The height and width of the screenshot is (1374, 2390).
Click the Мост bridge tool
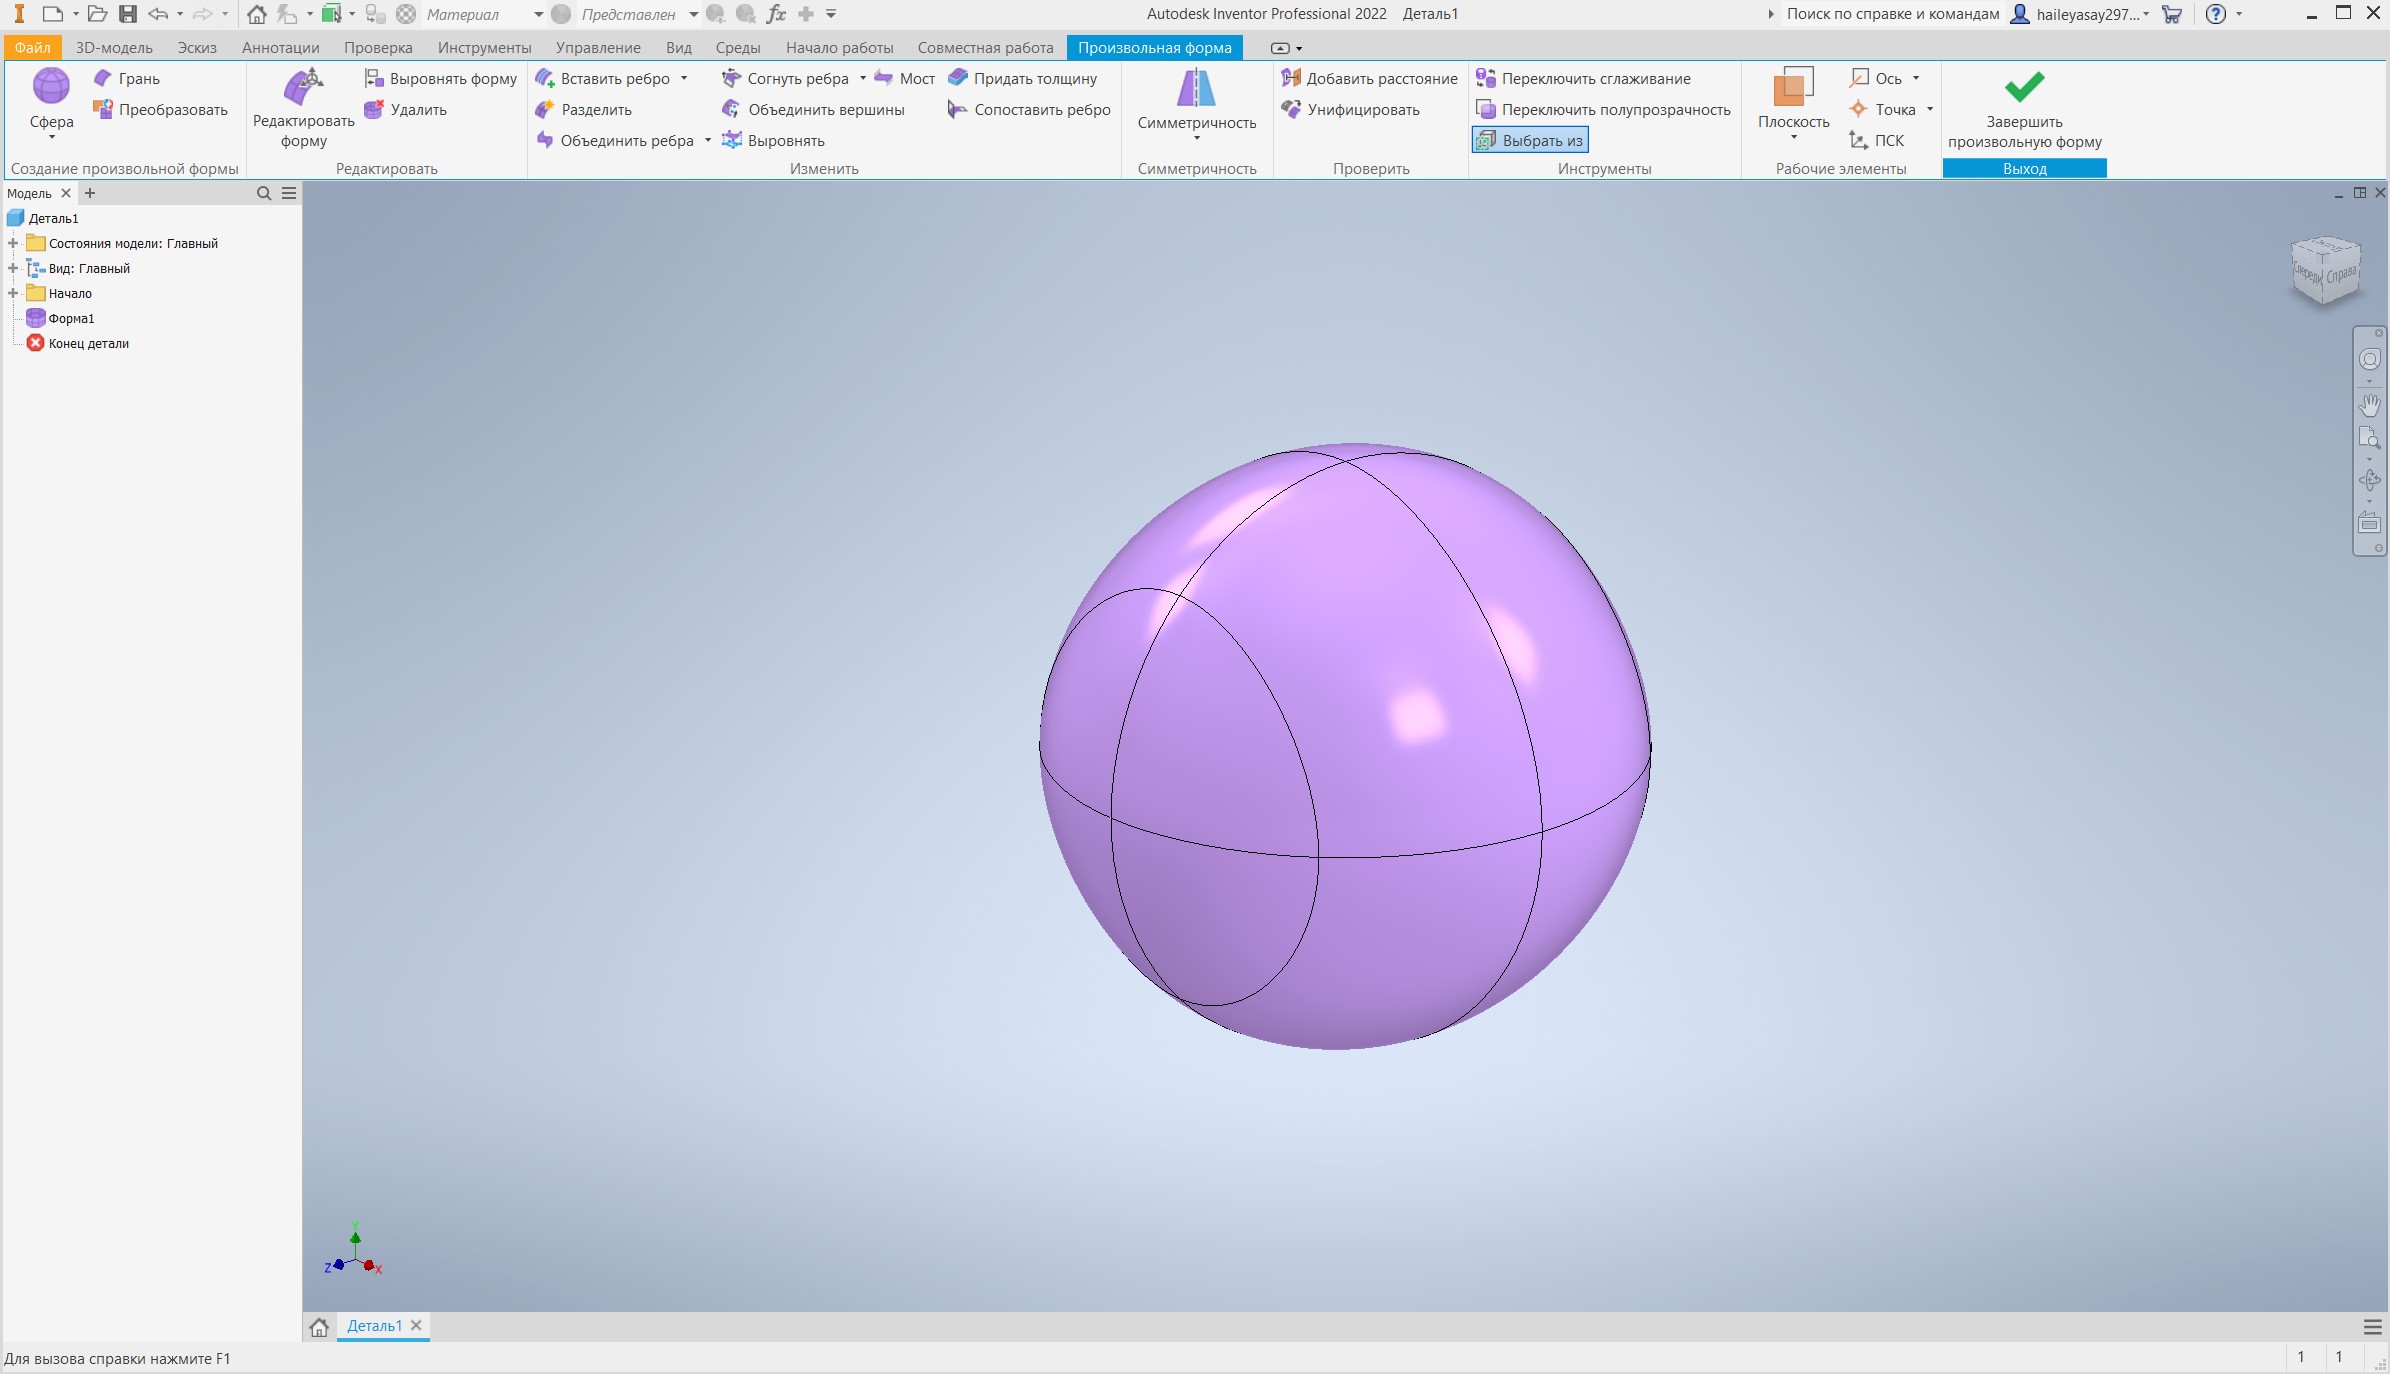pos(905,78)
